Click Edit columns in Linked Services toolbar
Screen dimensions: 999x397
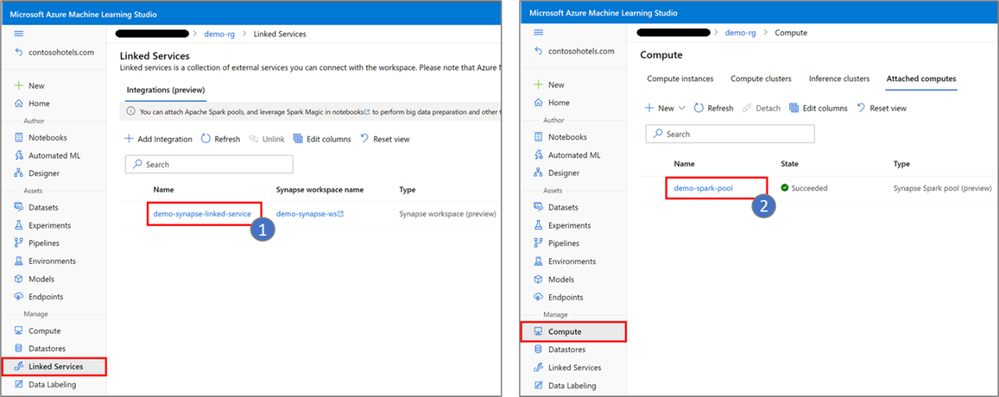[322, 139]
